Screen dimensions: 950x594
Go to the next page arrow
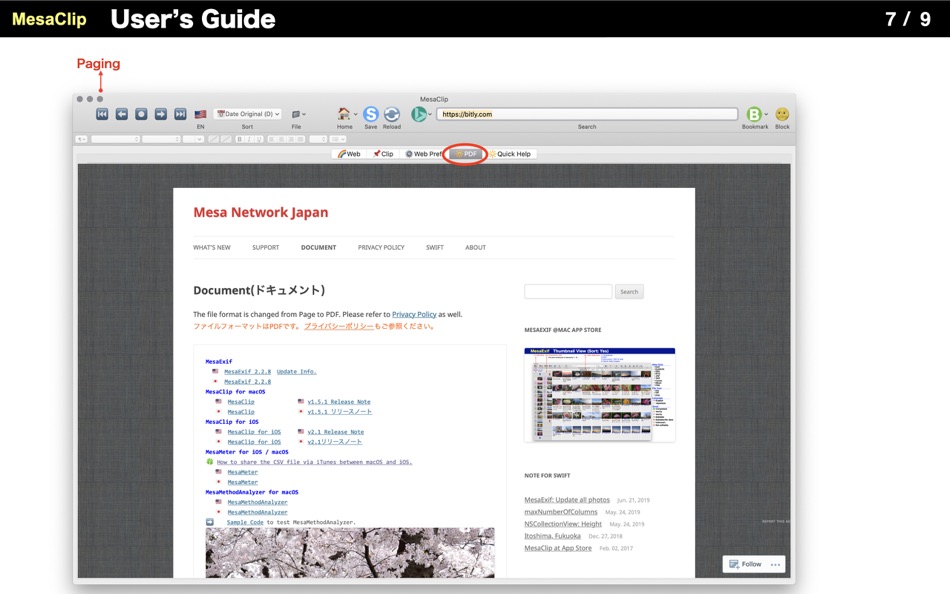click(x=161, y=114)
